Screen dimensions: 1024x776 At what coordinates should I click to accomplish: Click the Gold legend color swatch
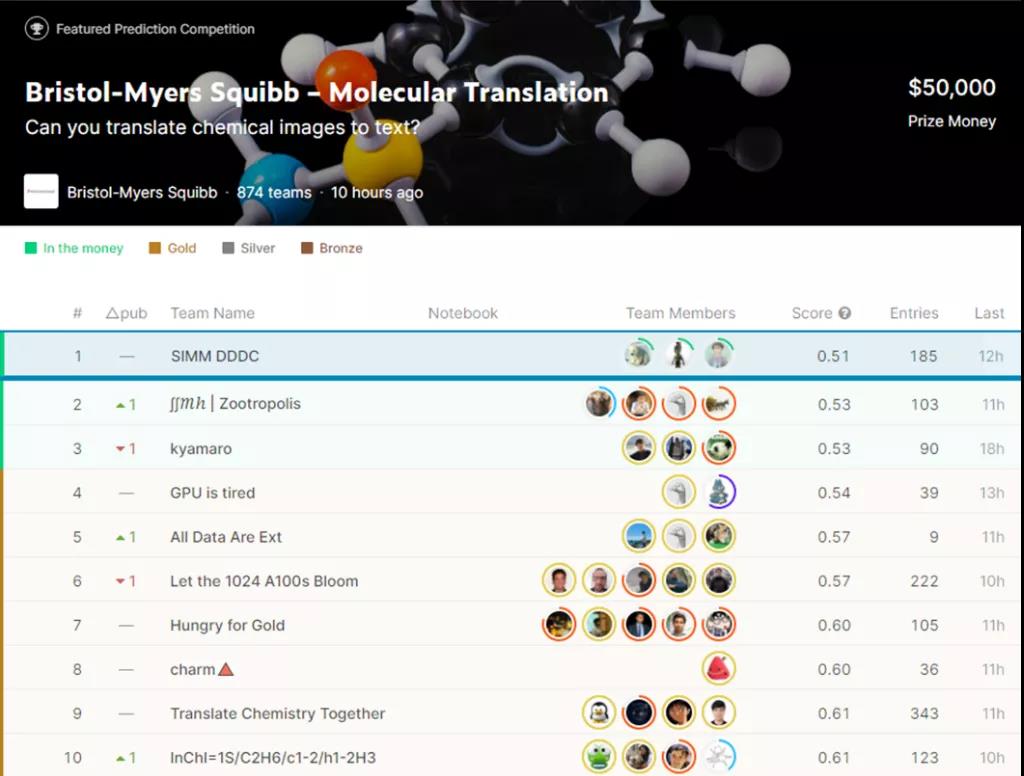pos(155,248)
